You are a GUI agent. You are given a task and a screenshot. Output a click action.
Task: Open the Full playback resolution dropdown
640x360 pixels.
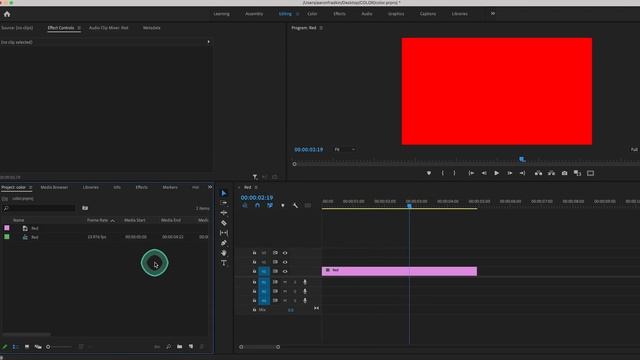tap(635, 150)
